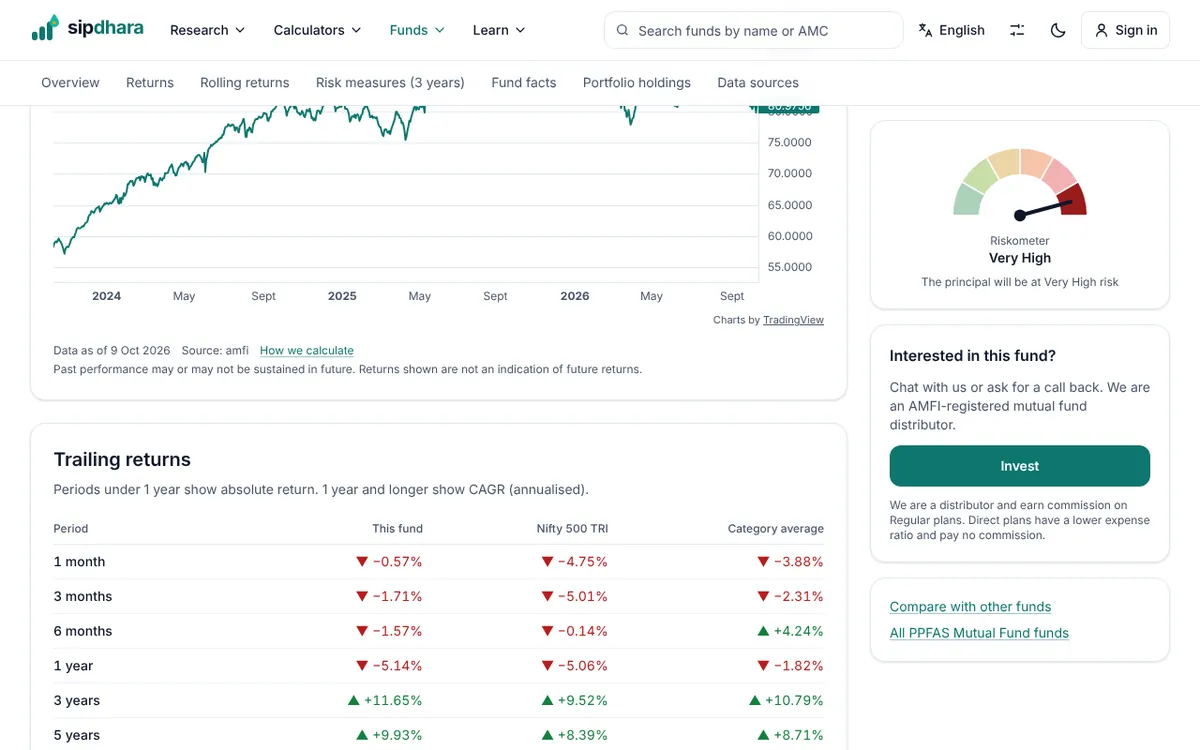Toggle dark mode moon icon
1200x750 pixels.
[1058, 30]
